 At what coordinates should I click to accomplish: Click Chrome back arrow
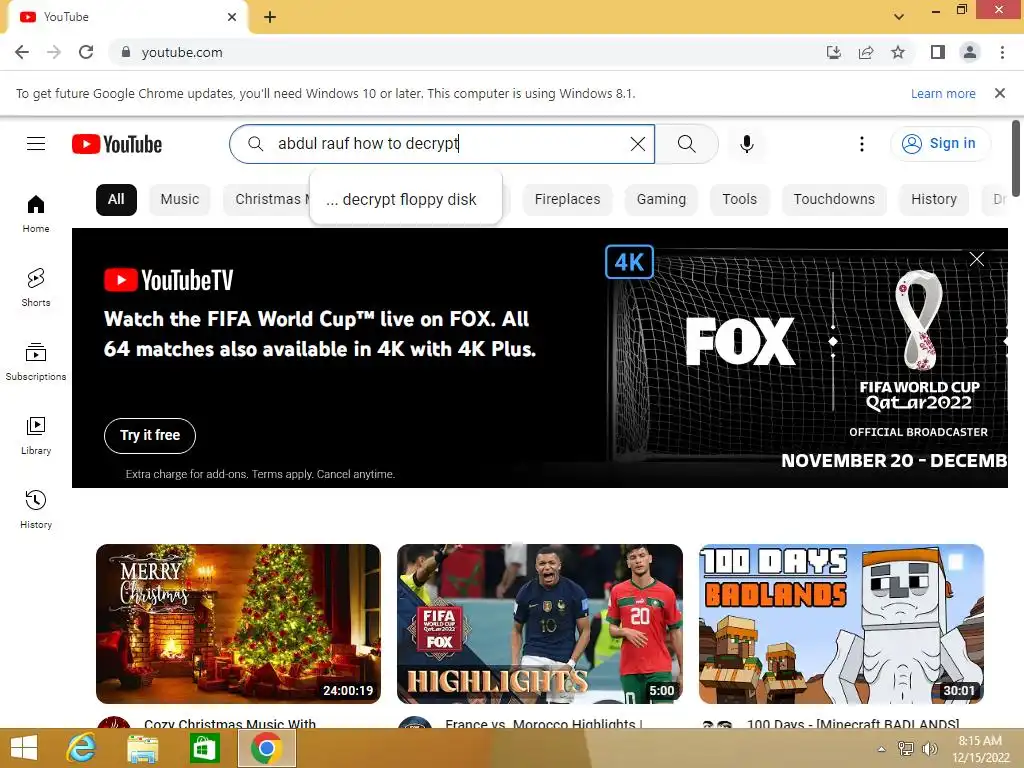22,52
